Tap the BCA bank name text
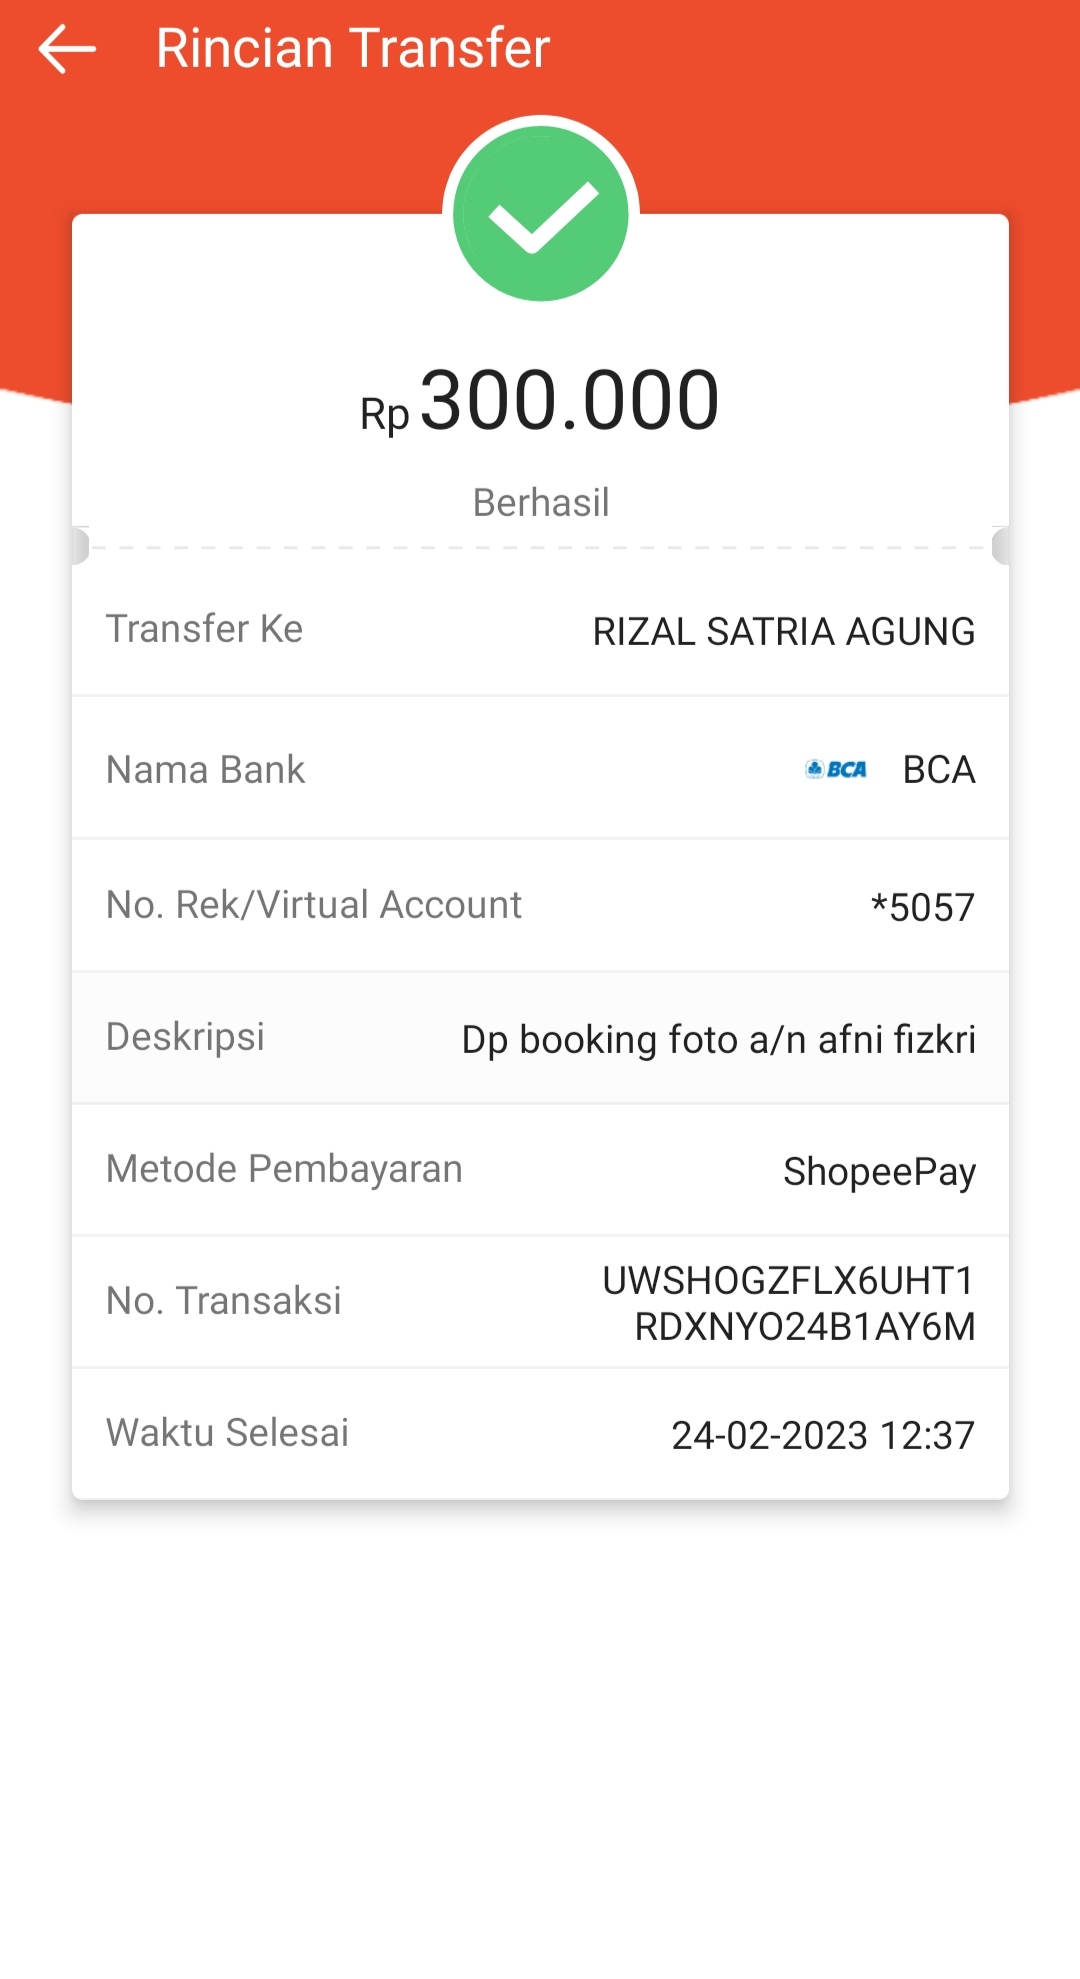 938,770
